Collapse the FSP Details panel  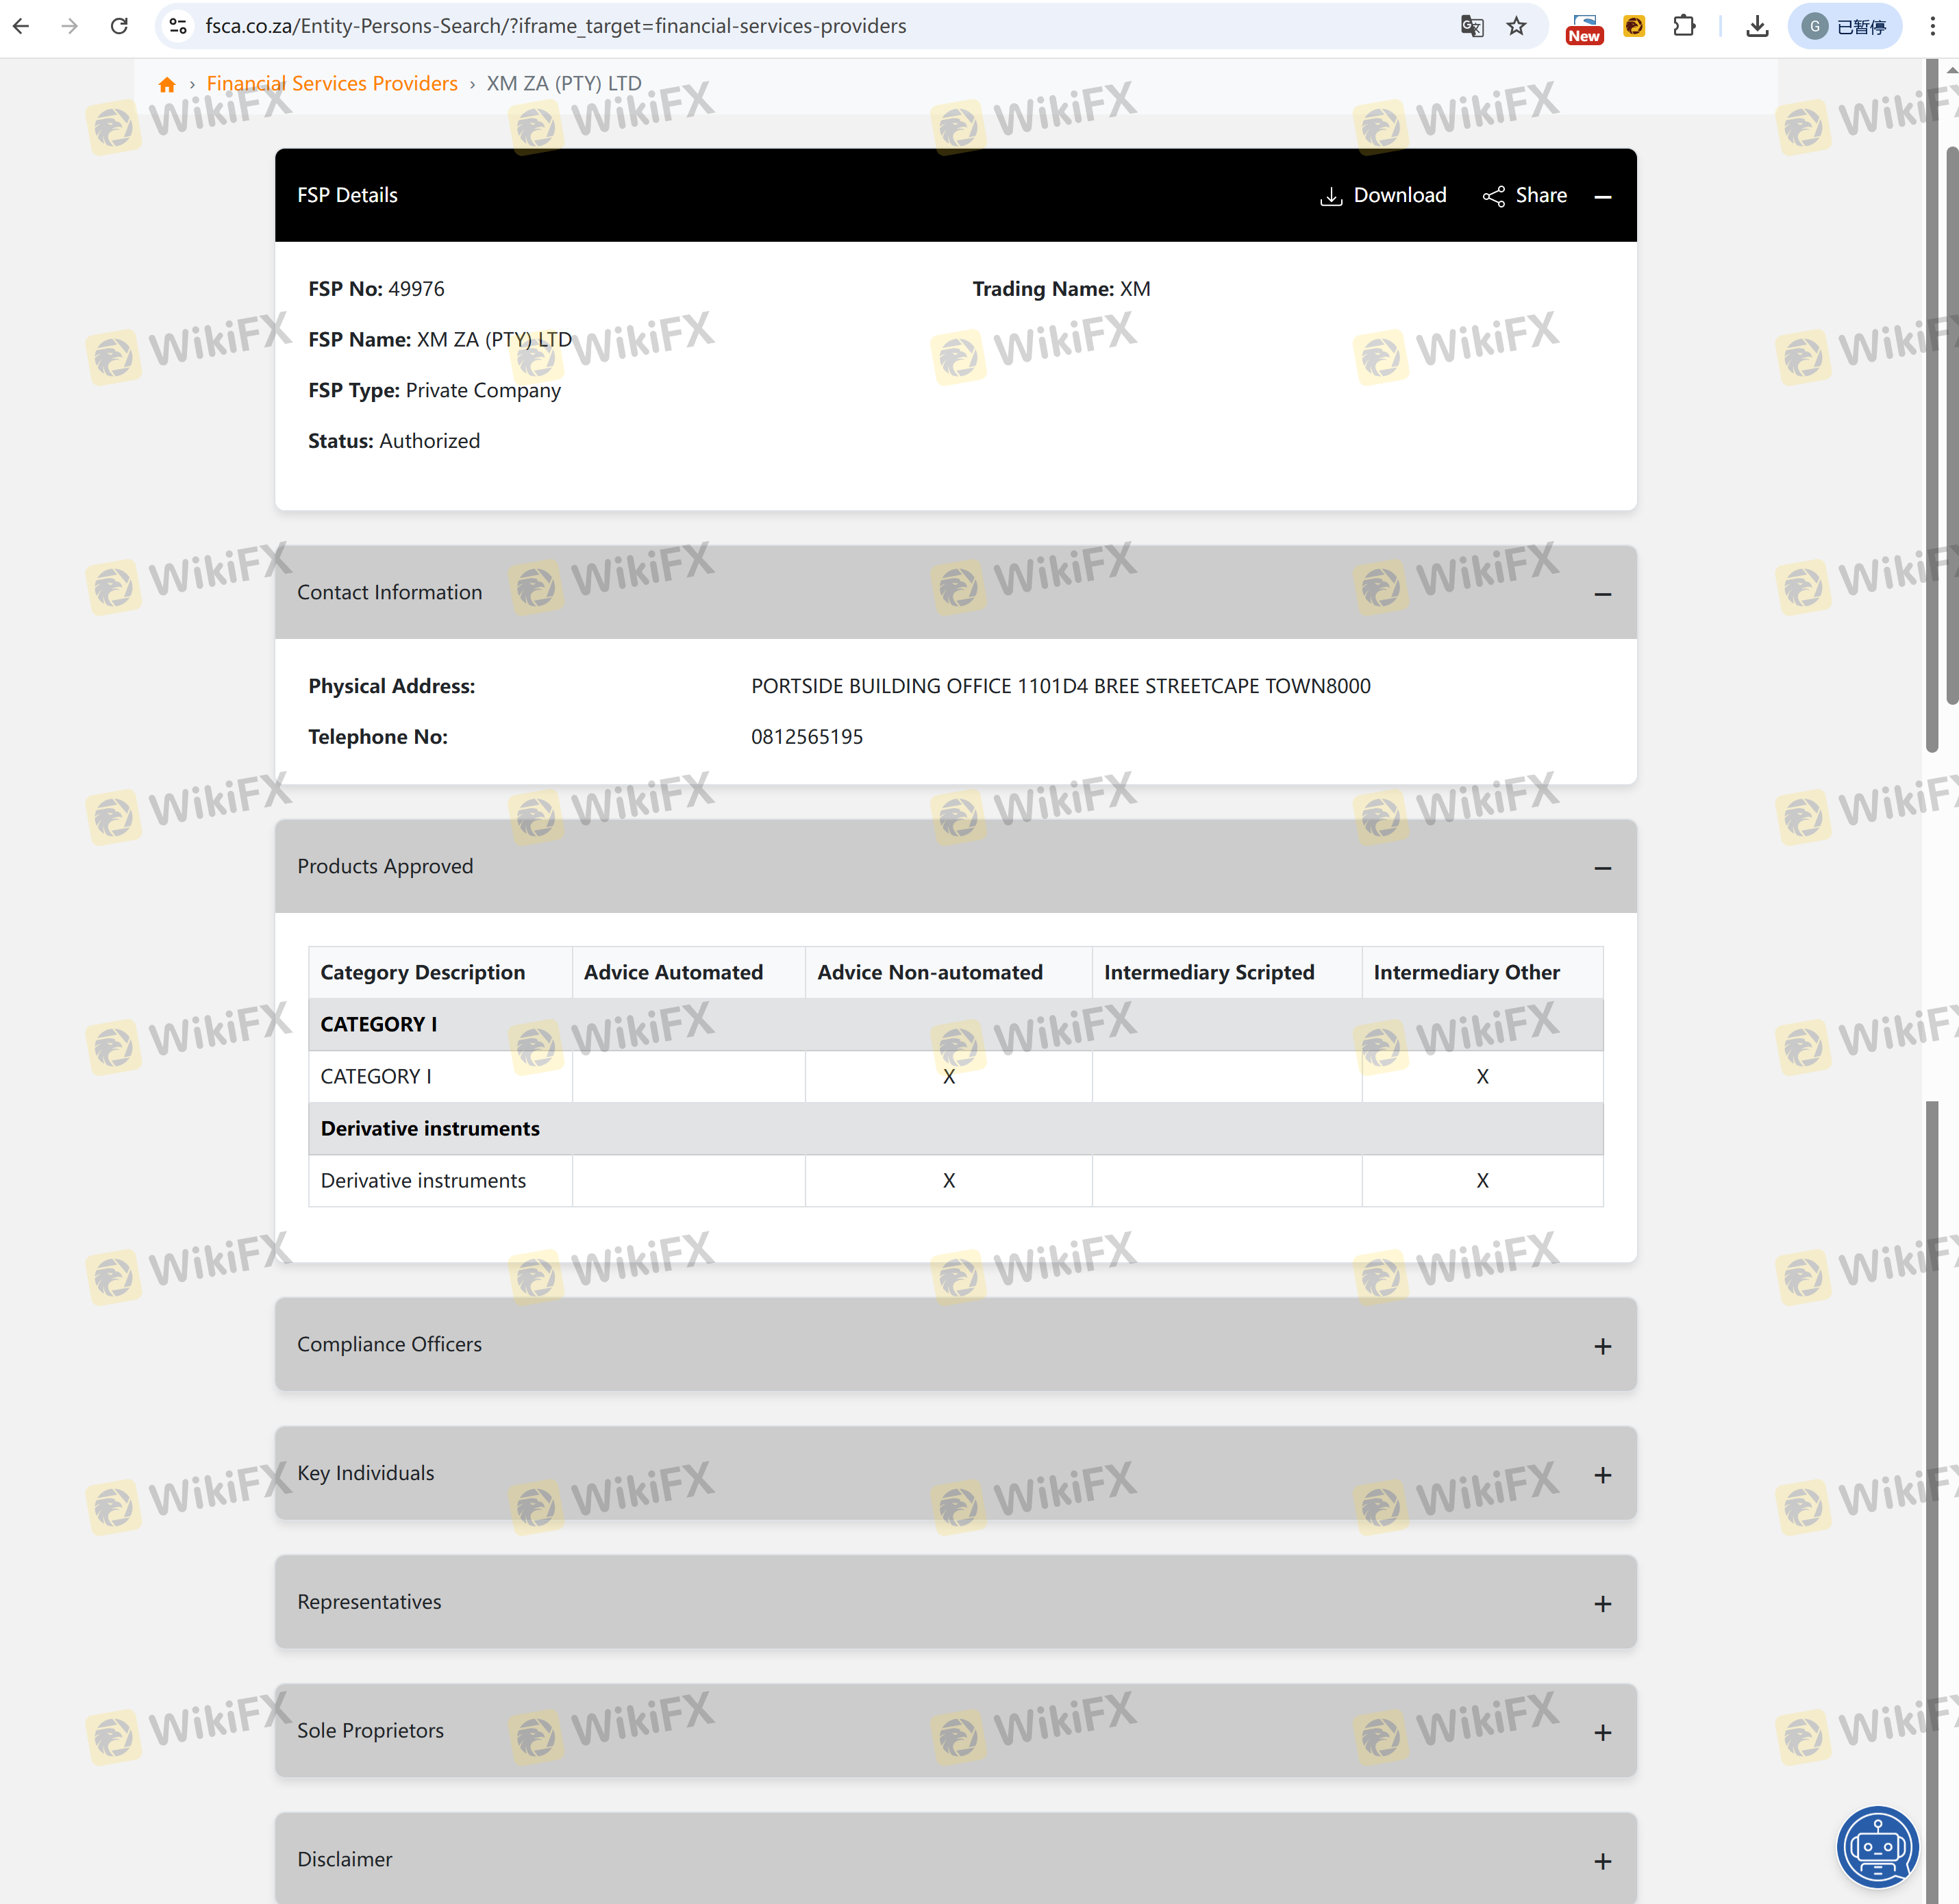tap(1603, 197)
